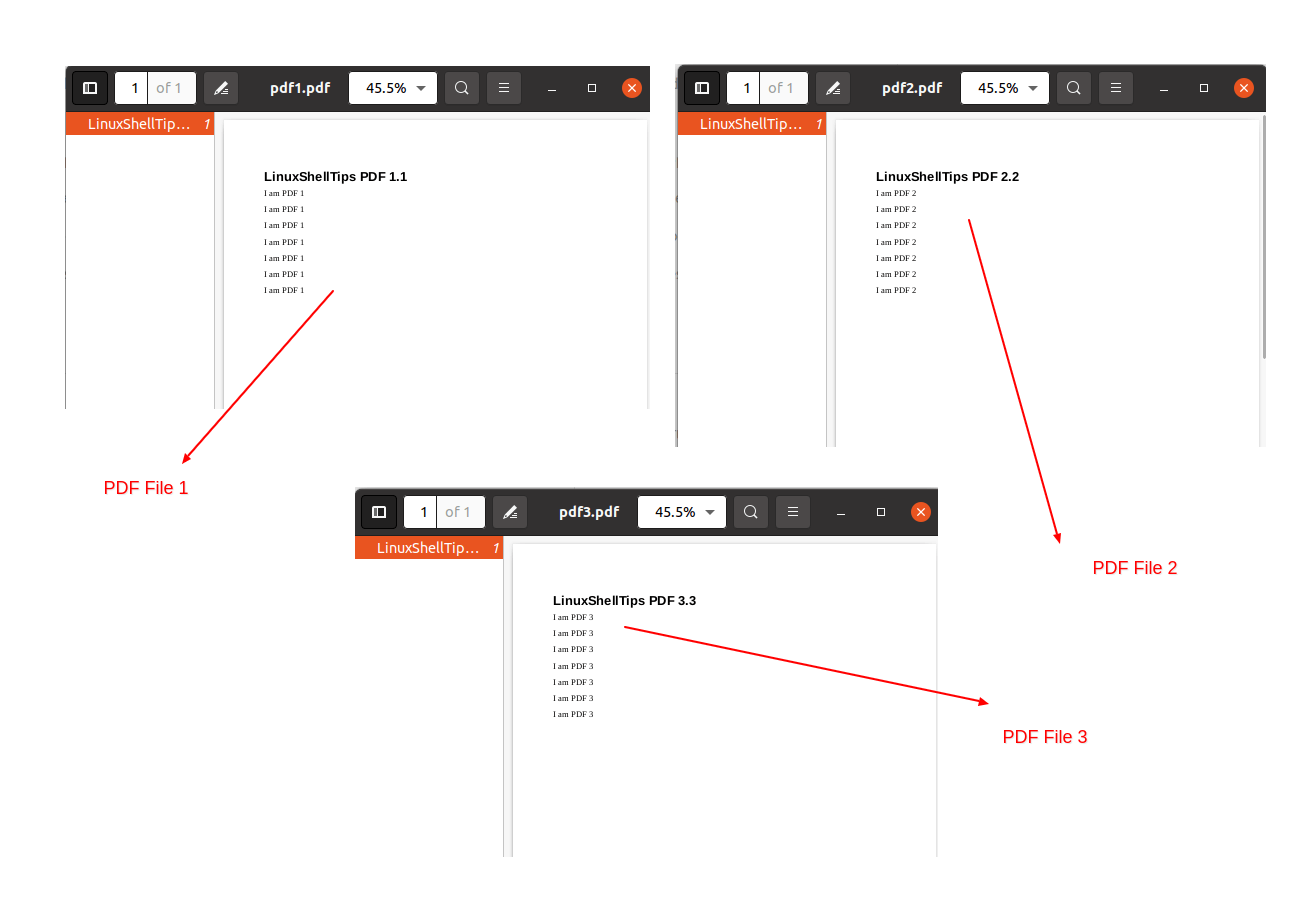Viewport: 1300px width, 900px height.
Task: Click the pdf3.pdf window title
Action: tap(589, 512)
